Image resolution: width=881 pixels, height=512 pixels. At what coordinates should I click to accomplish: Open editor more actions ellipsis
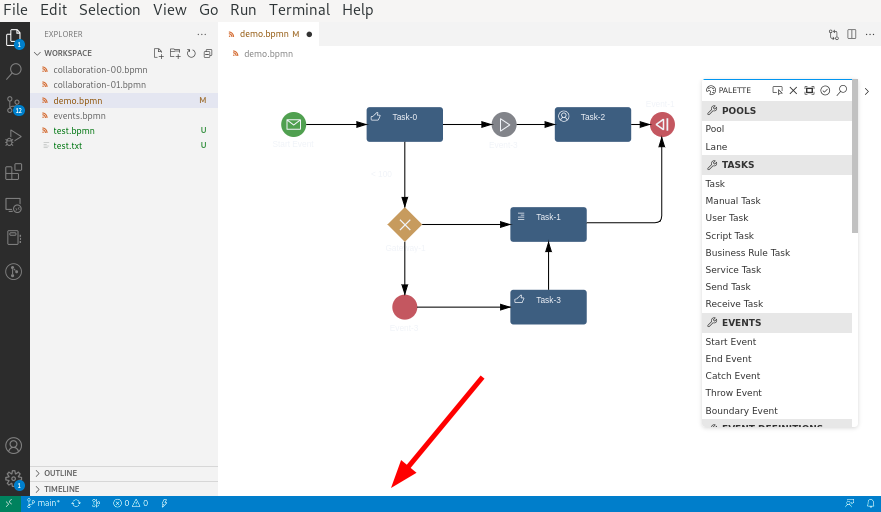[870, 34]
